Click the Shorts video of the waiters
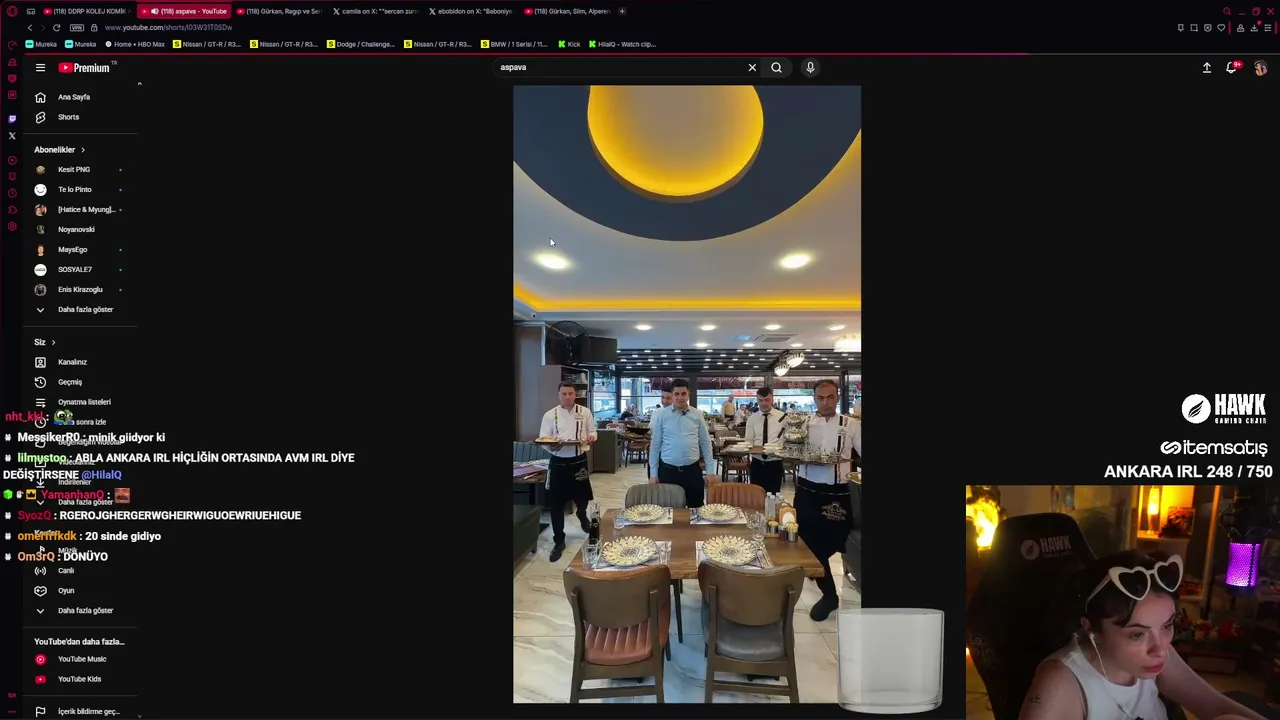The width and height of the screenshot is (1280, 720). (687, 394)
